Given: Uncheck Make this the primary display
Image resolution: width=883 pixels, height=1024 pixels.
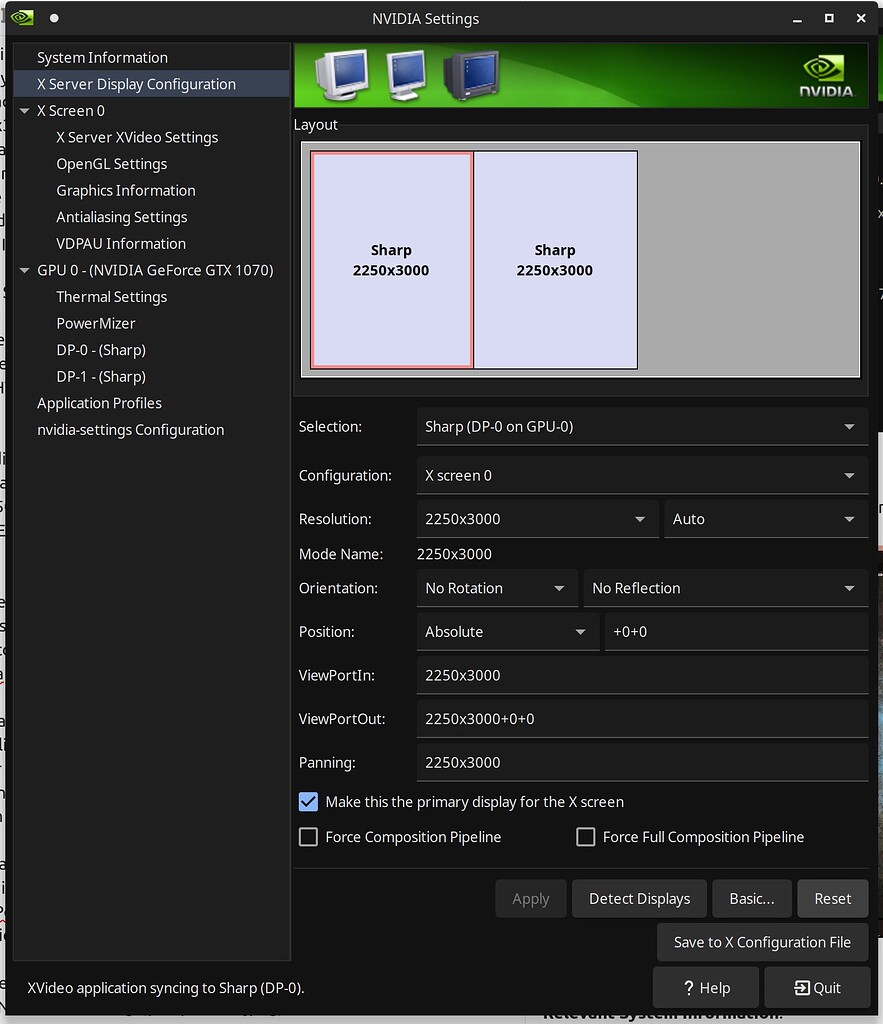Looking at the screenshot, I should tap(308, 801).
